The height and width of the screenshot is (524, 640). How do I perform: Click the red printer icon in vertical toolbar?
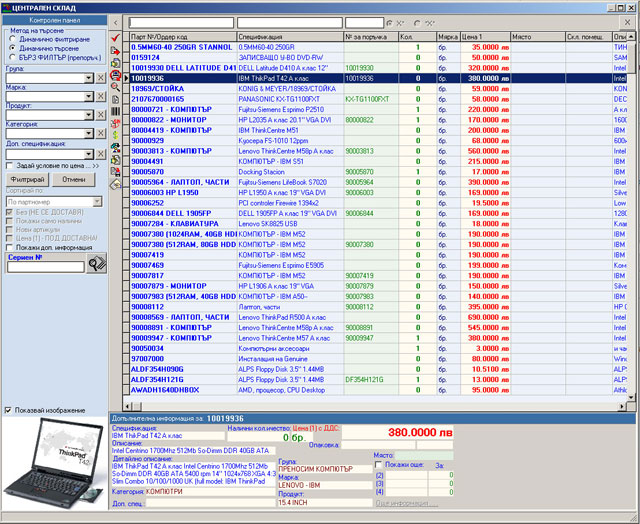point(117,77)
